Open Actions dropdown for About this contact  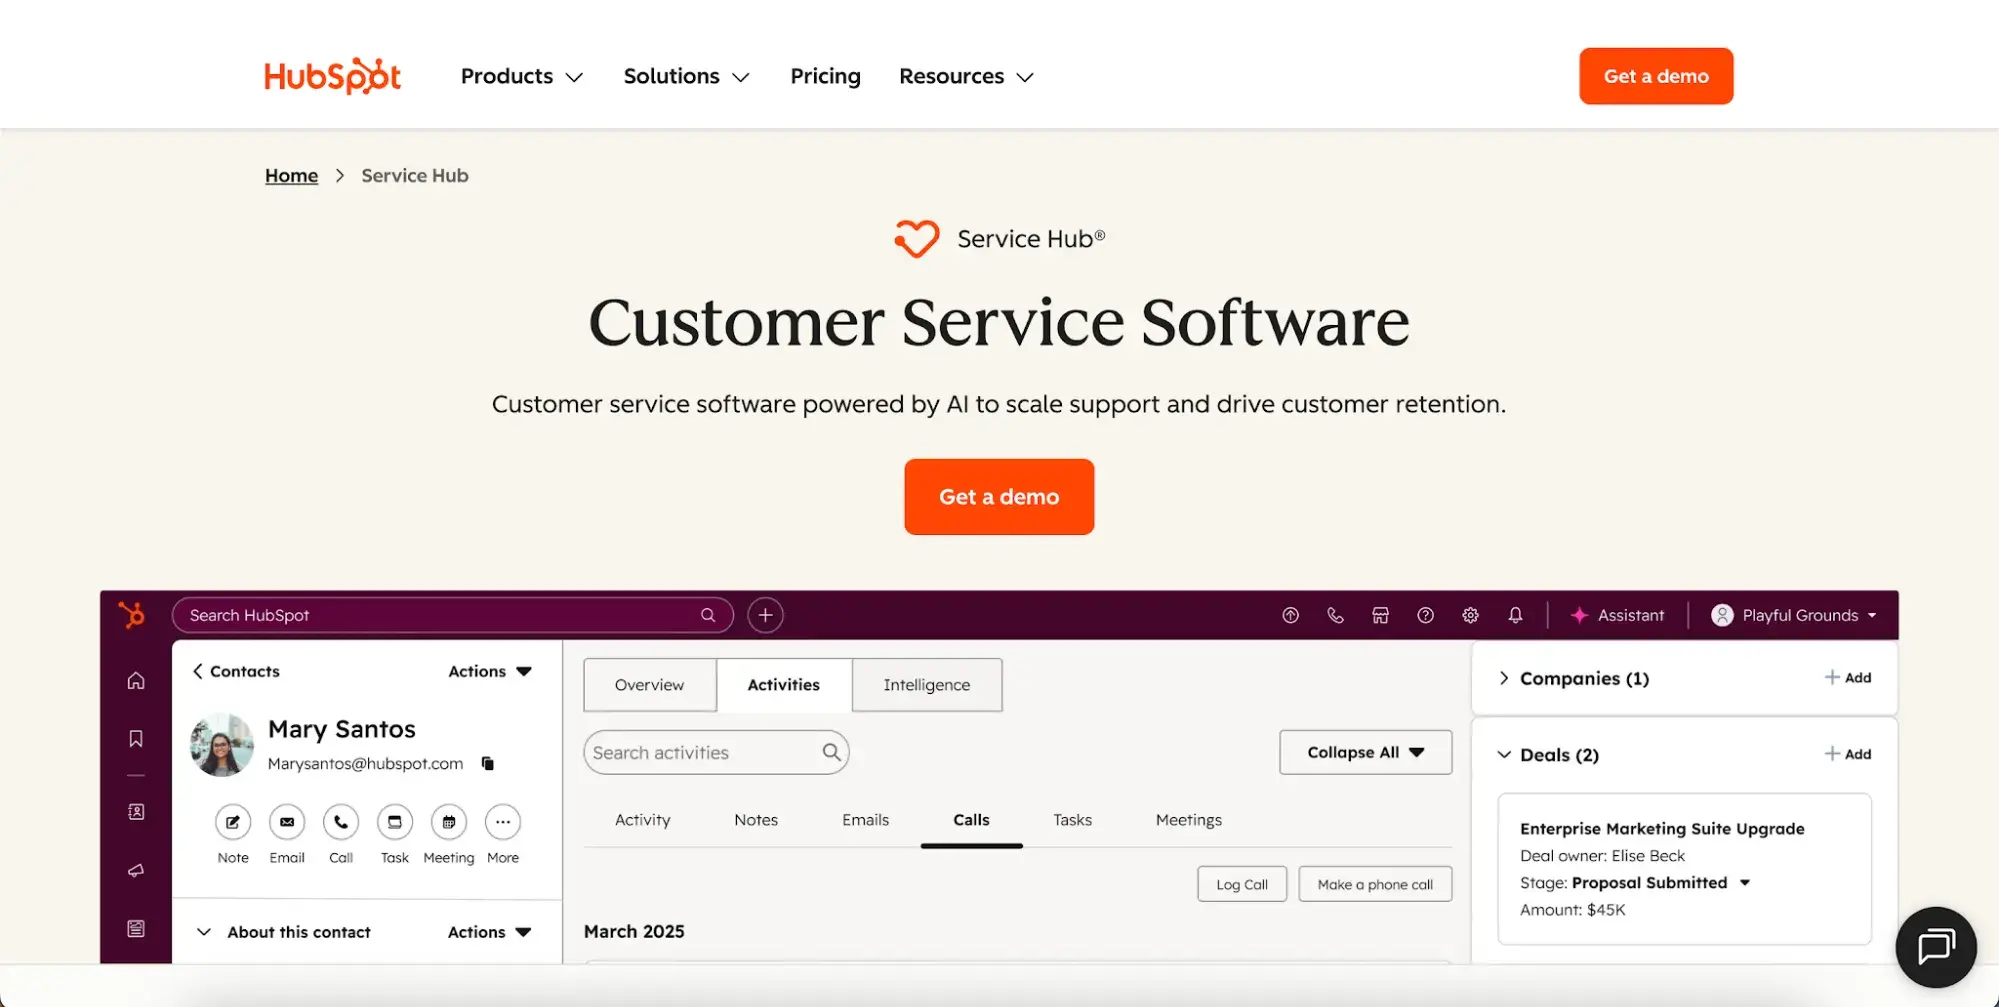[x=489, y=932]
